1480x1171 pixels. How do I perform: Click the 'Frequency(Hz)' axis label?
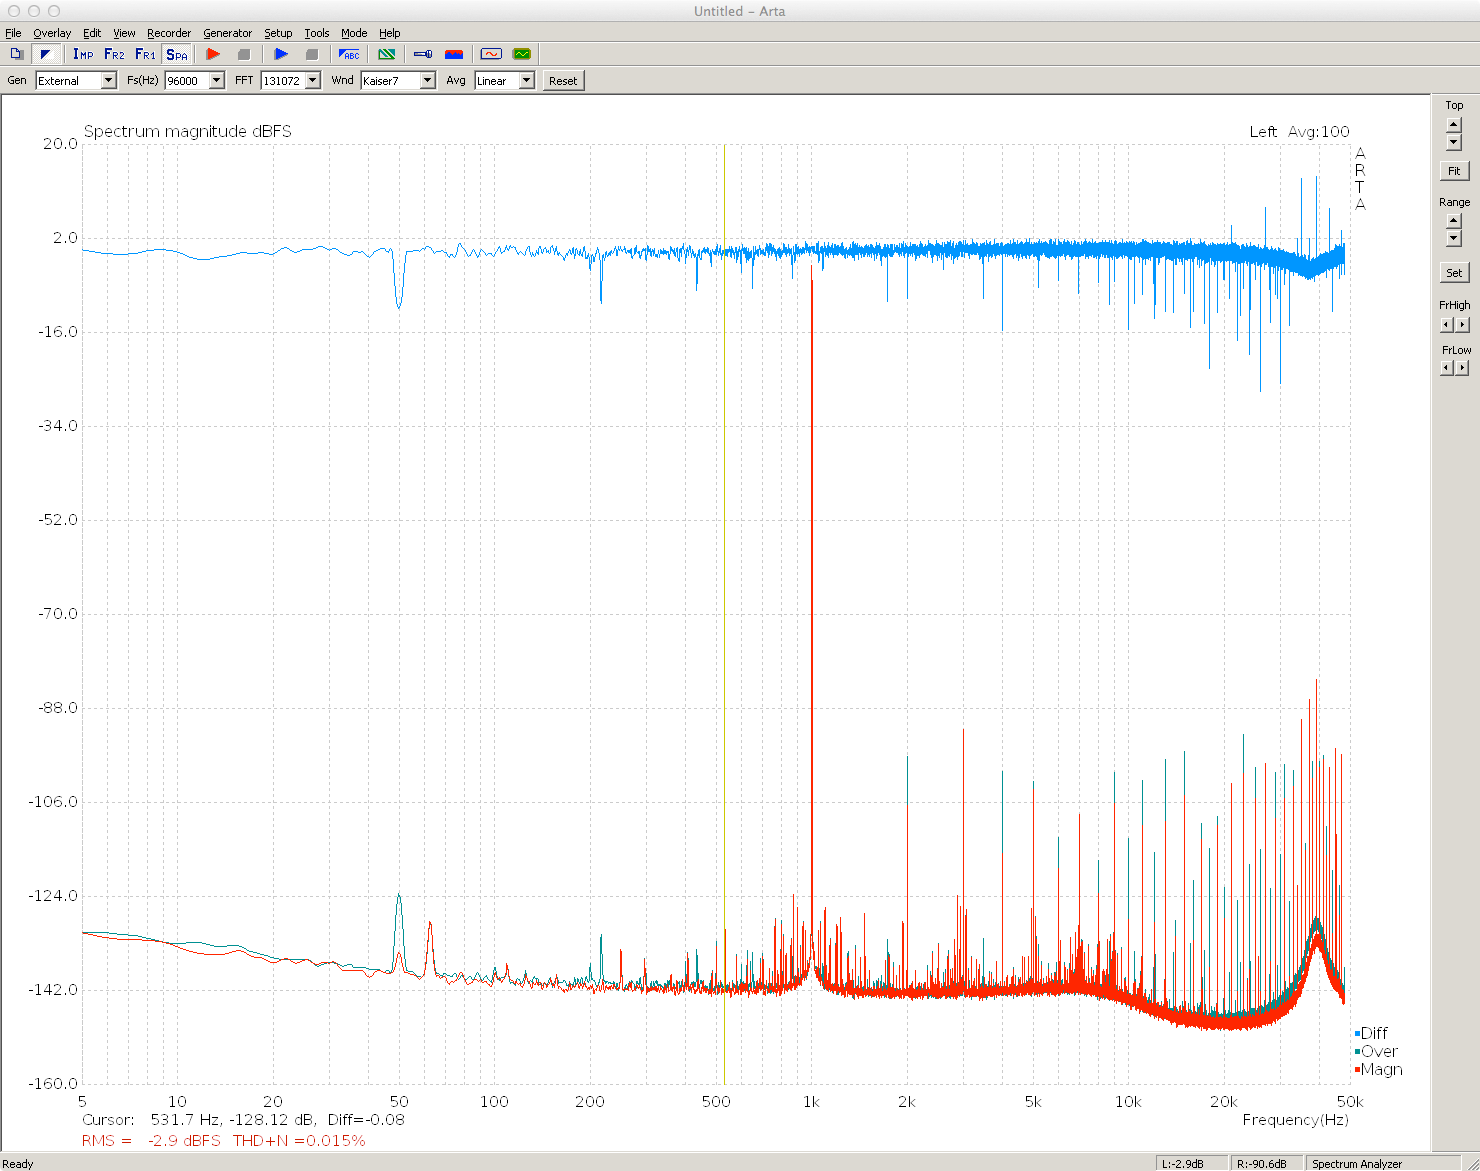click(x=1295, y=1120)
